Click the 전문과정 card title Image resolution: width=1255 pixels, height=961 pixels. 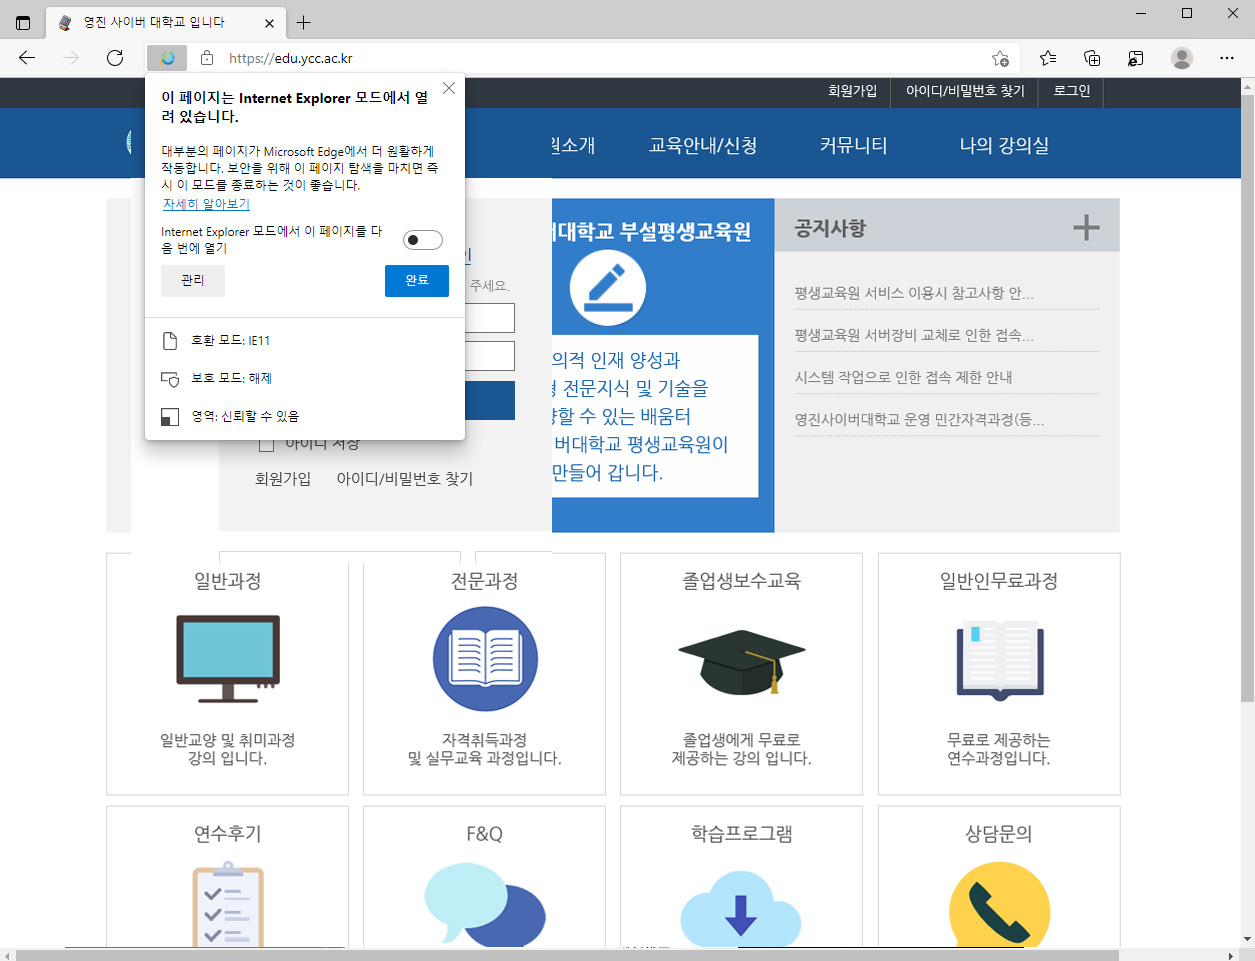coord(485,581)
